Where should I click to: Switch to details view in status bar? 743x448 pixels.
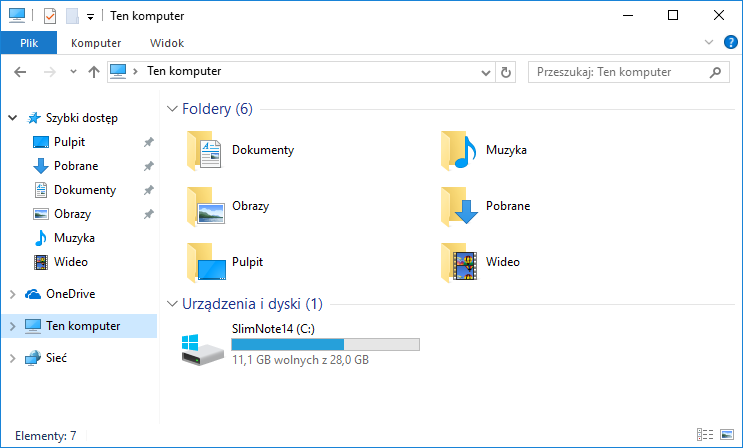click(706, 435)
